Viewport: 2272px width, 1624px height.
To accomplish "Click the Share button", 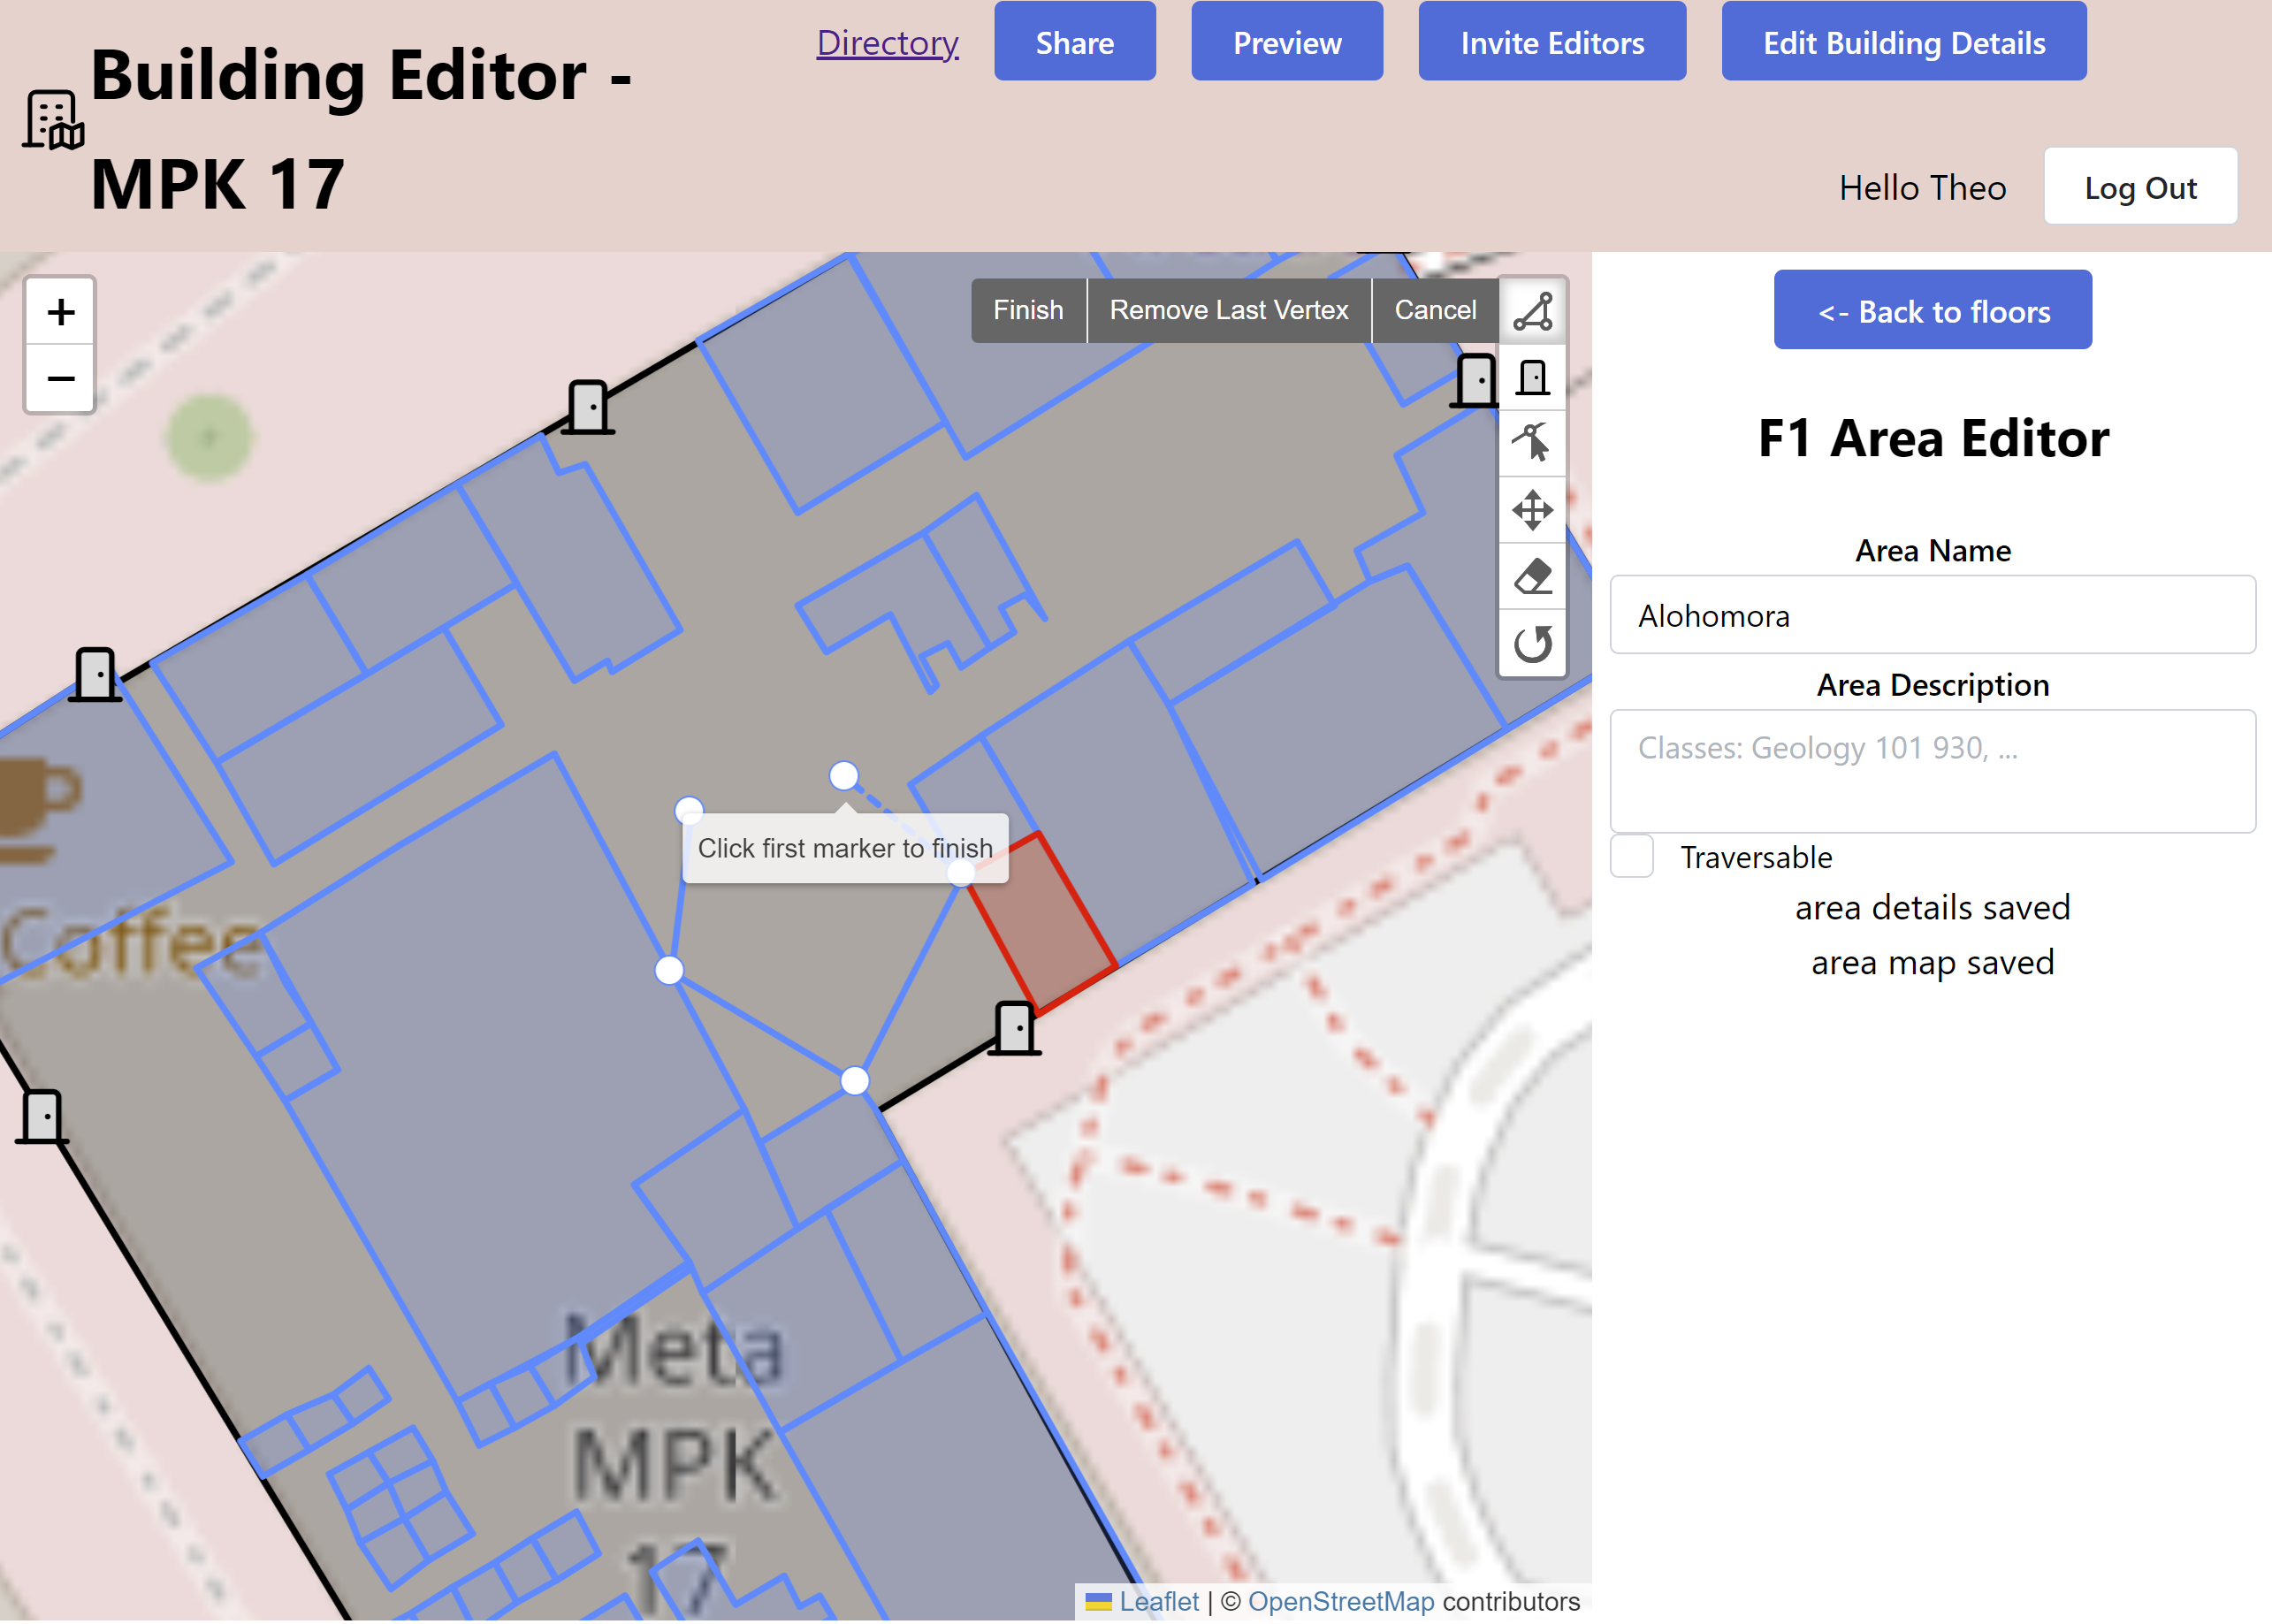I will pyautogui.click(x=1074, y=43).
